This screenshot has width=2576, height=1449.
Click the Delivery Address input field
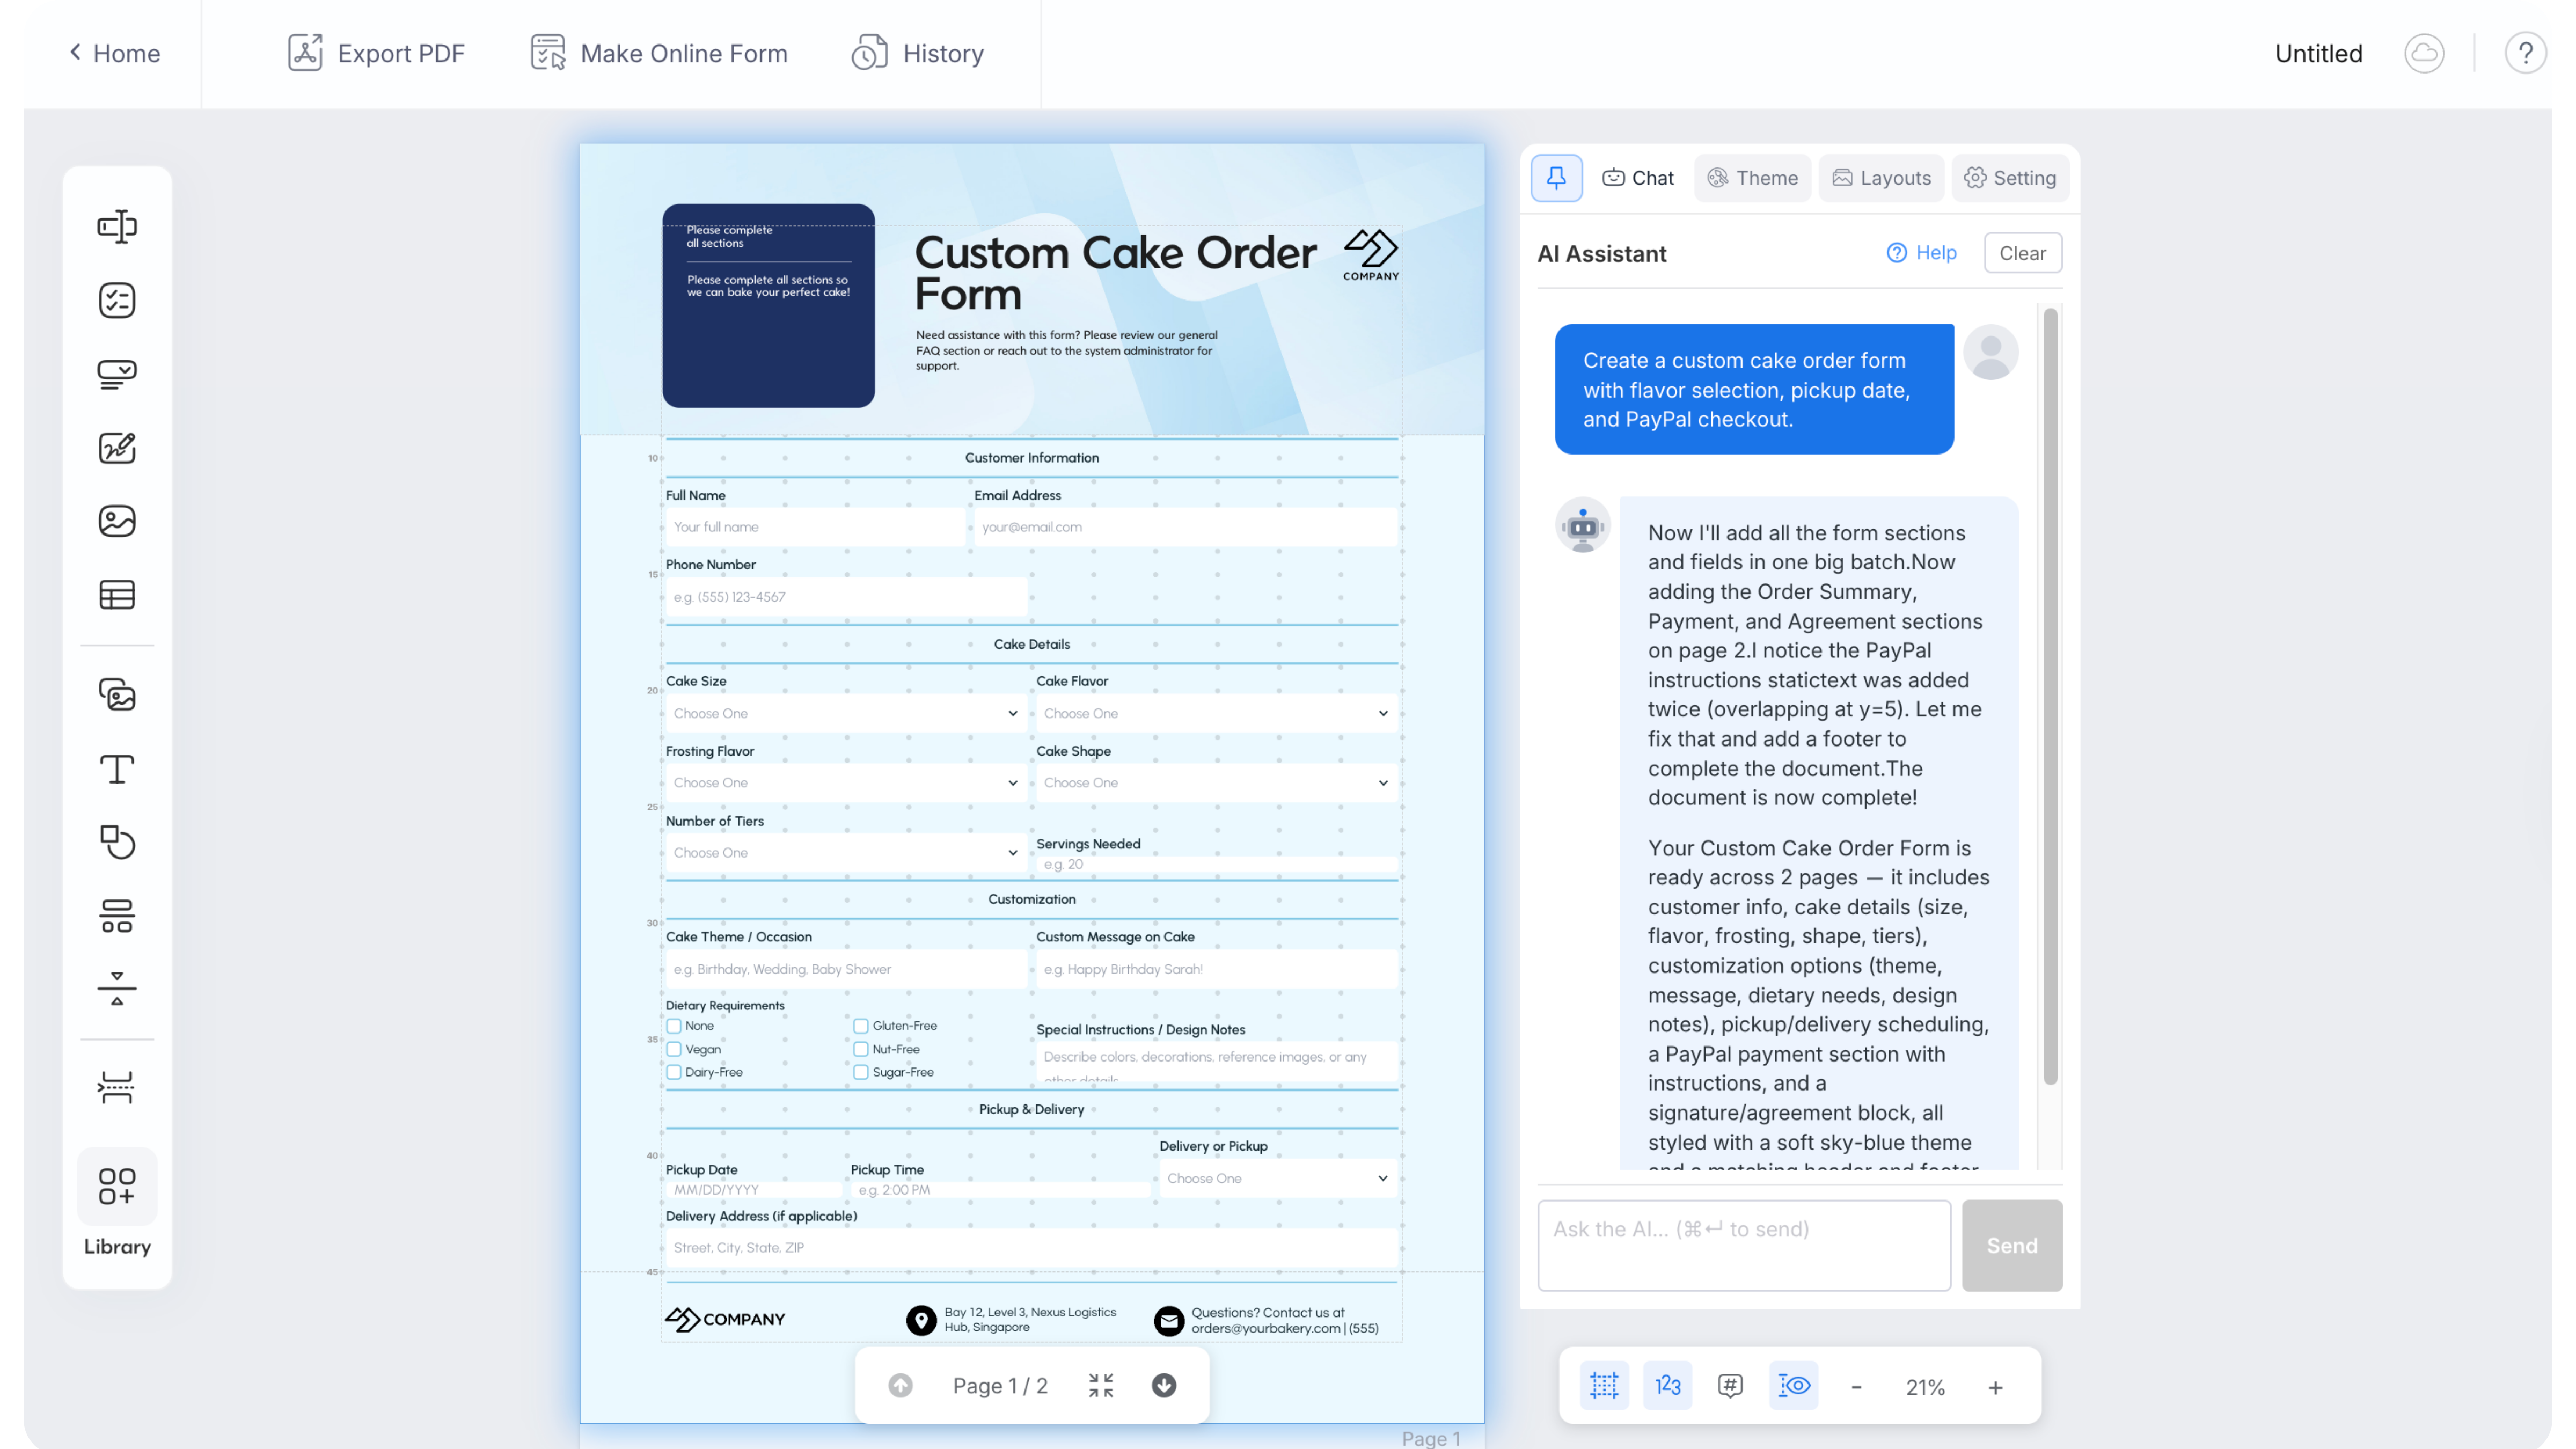[x=1031, y=1248]
